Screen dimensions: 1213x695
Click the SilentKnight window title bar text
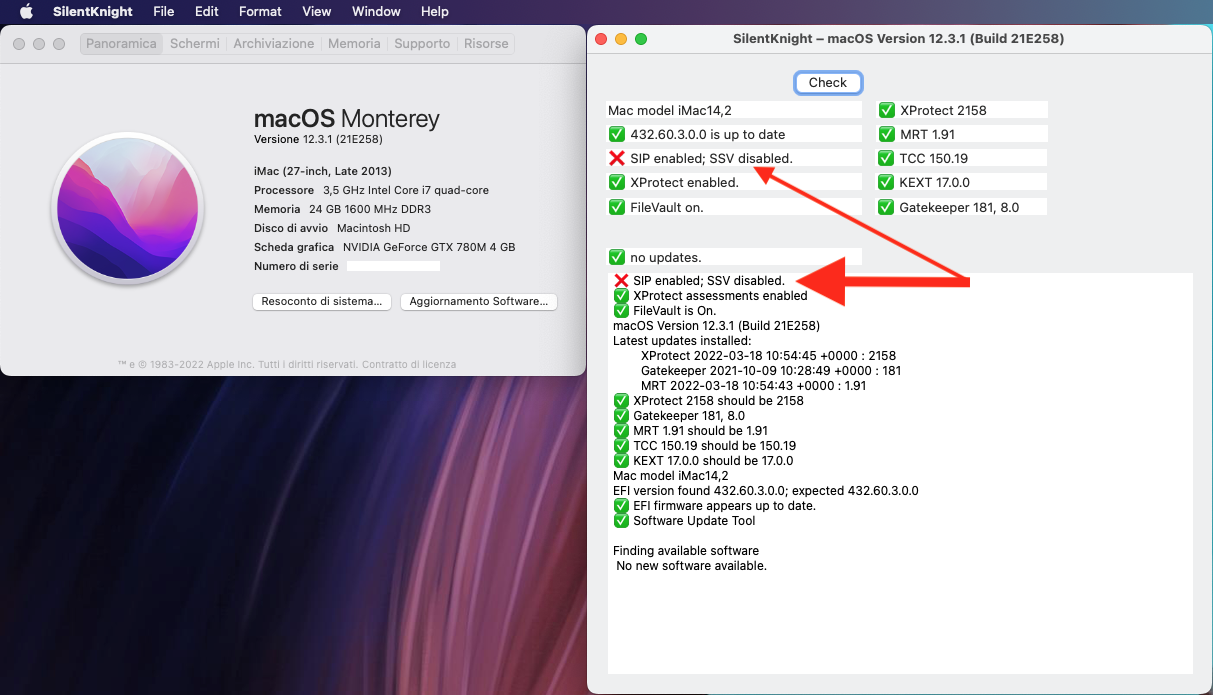[x=898, y=39]
